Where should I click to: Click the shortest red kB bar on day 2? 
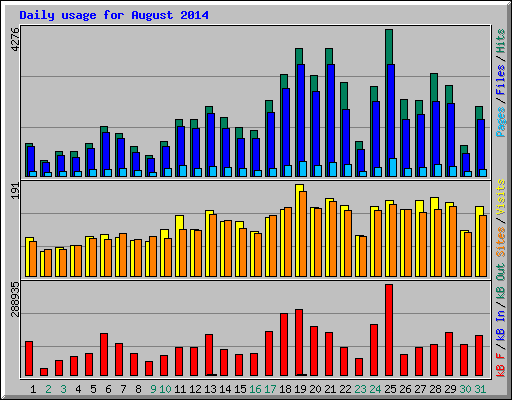[44, 372]
